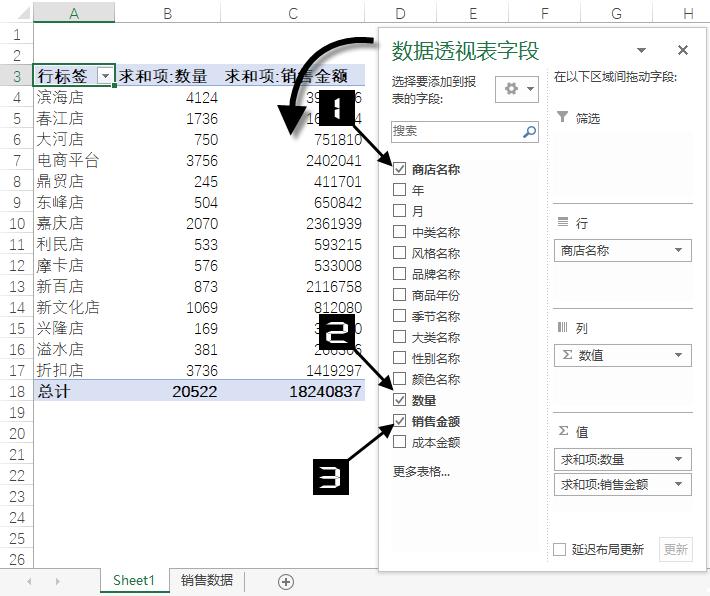Screen dimensions: 710x596
Task: Open the task pane options arrow
Action: pyautogui.click(x=641, y=50)
